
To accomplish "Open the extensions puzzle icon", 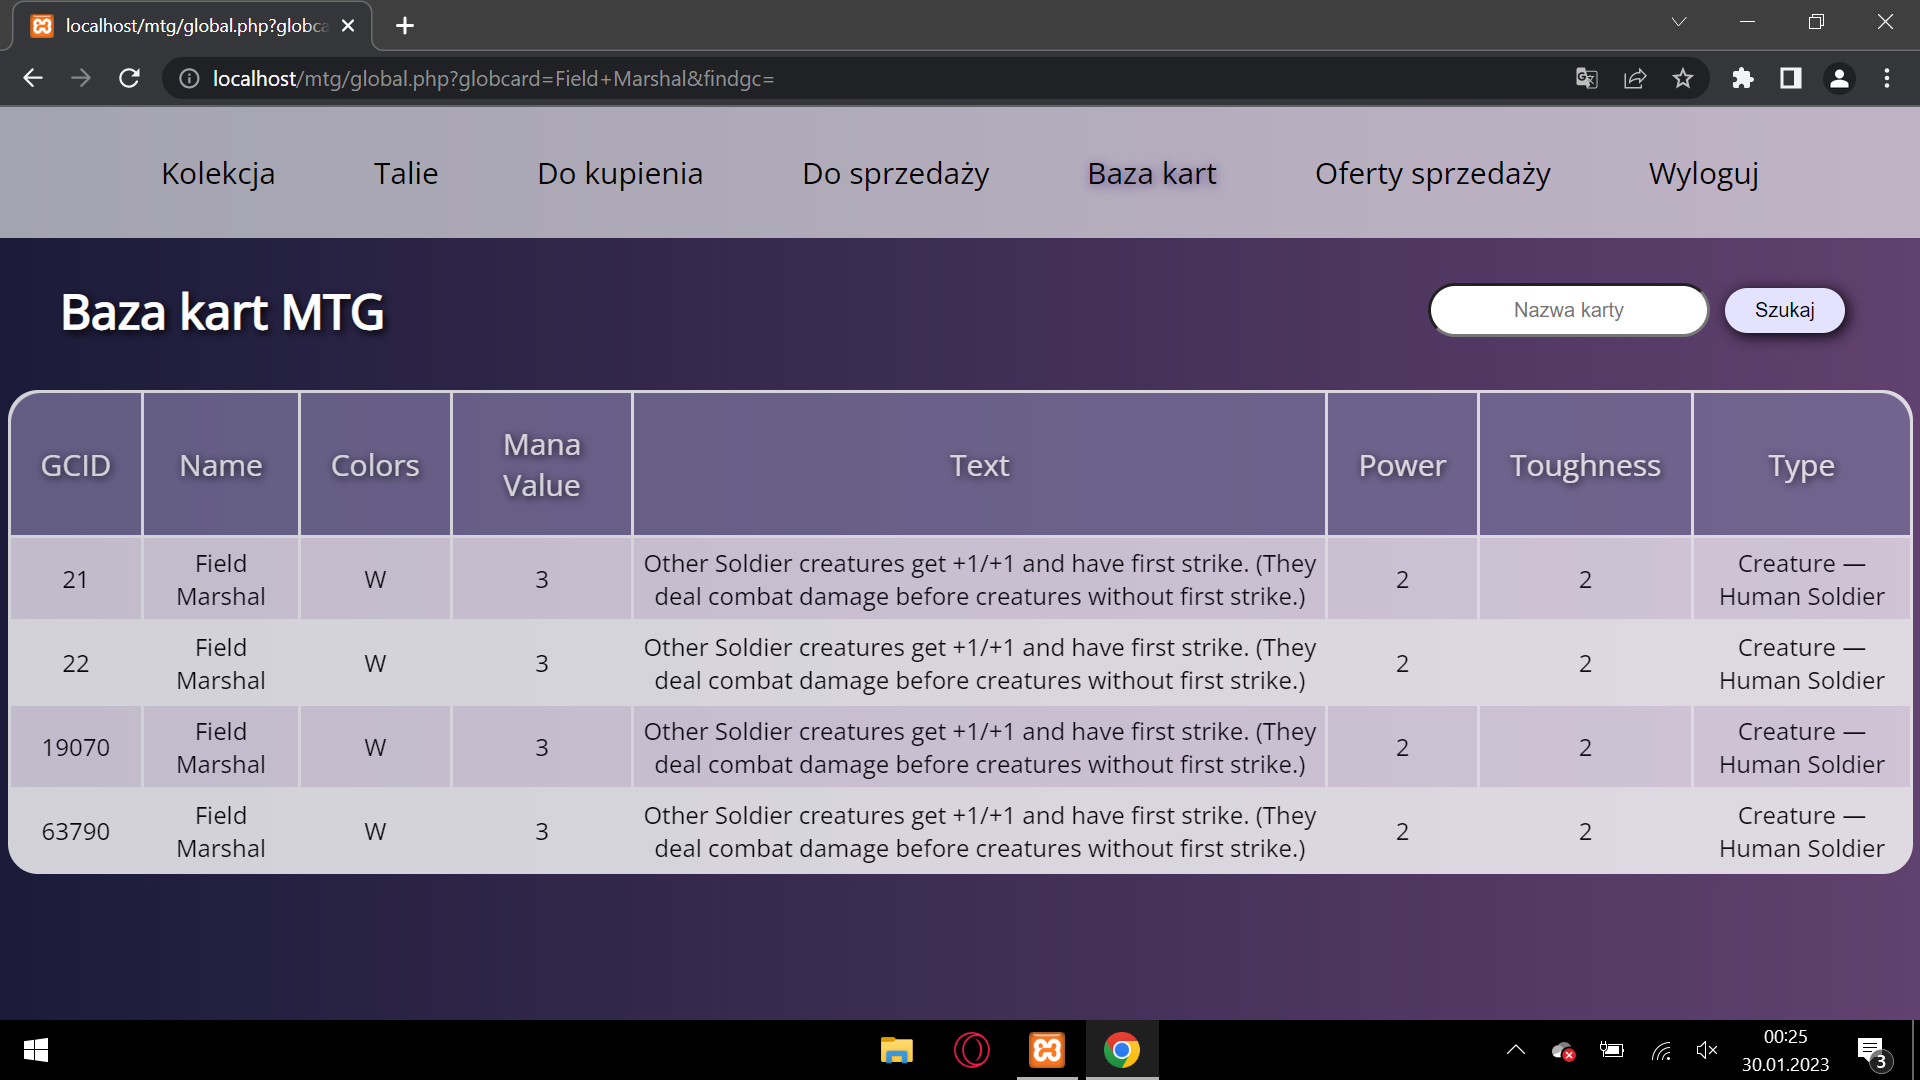I will tap(1743, 78).
